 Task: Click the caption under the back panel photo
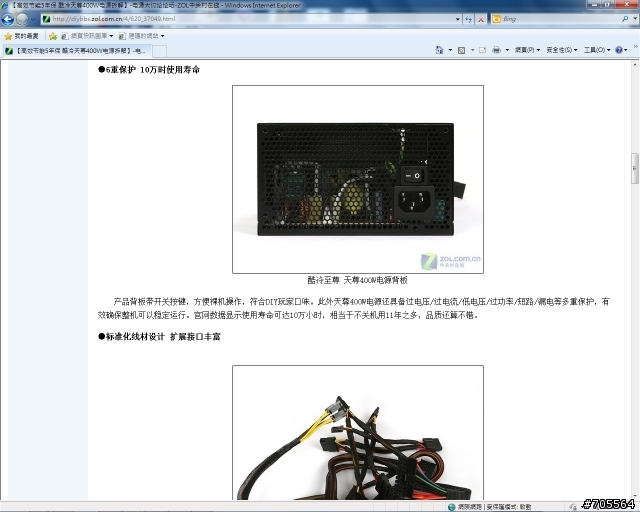(x=357, y=280)
